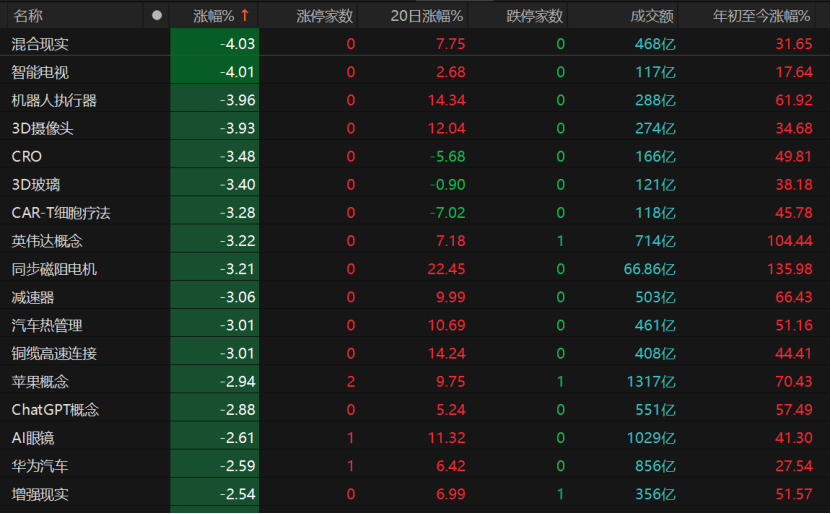The width and height of the screenshot is (831, 514).
Task: Click 66.86亿 turnover value
Action: pos(650,269)
